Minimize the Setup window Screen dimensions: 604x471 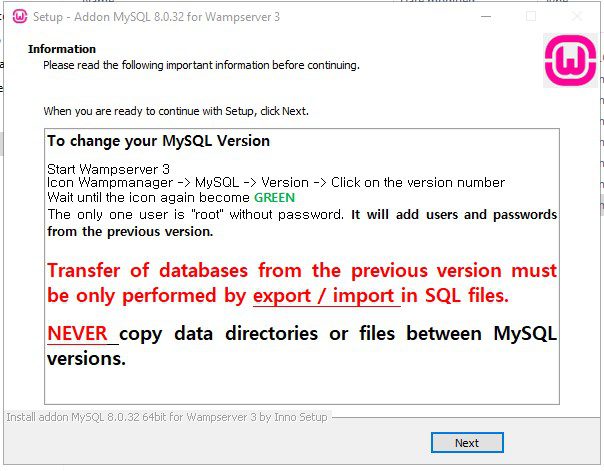click(x=485, y=15)
